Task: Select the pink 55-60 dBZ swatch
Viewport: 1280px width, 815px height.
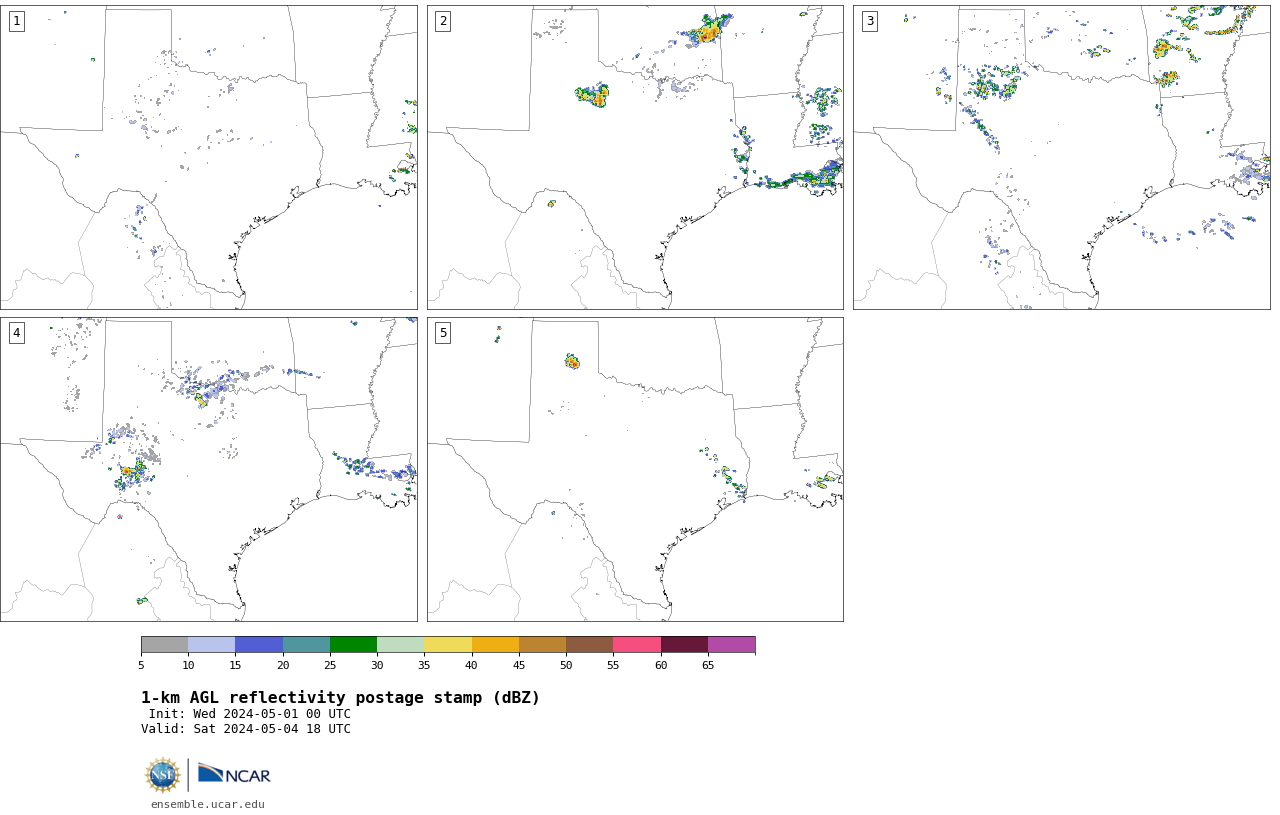Action: (637, 644)
